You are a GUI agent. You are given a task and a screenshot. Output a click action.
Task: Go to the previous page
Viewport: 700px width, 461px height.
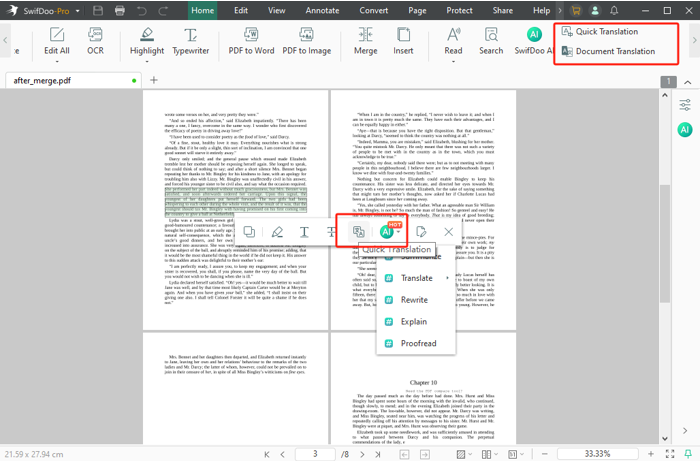pos(282,454)
